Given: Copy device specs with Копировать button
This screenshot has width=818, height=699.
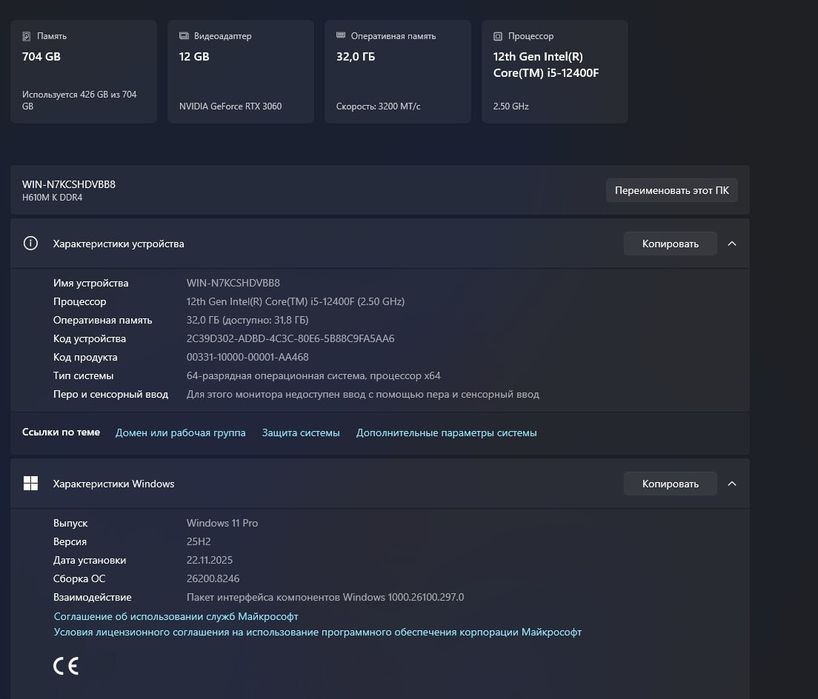Looking at the screenshot, I should coord(670,244).
